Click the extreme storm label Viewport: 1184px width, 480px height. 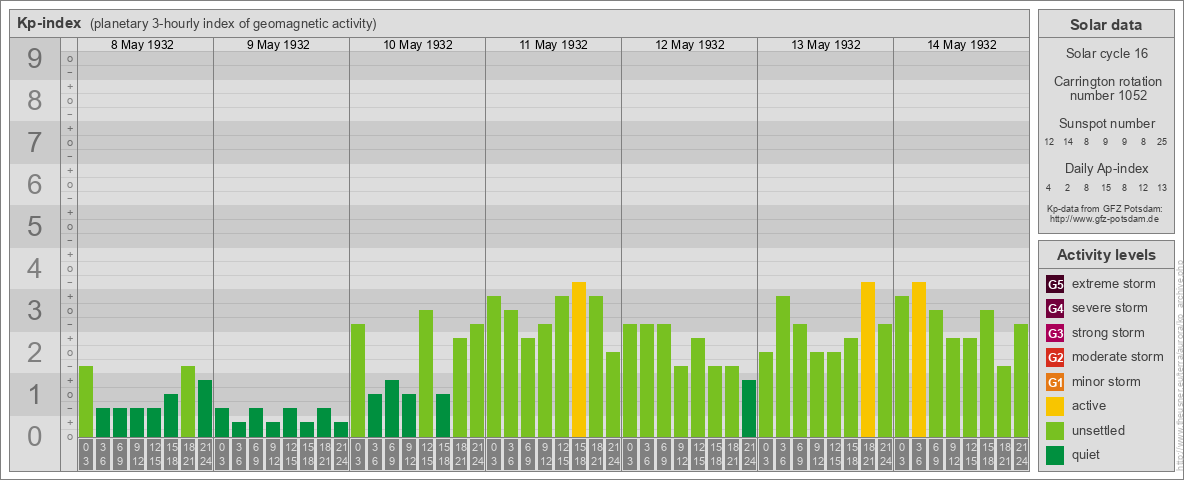pyautogui.click(x=1114, y=284)
